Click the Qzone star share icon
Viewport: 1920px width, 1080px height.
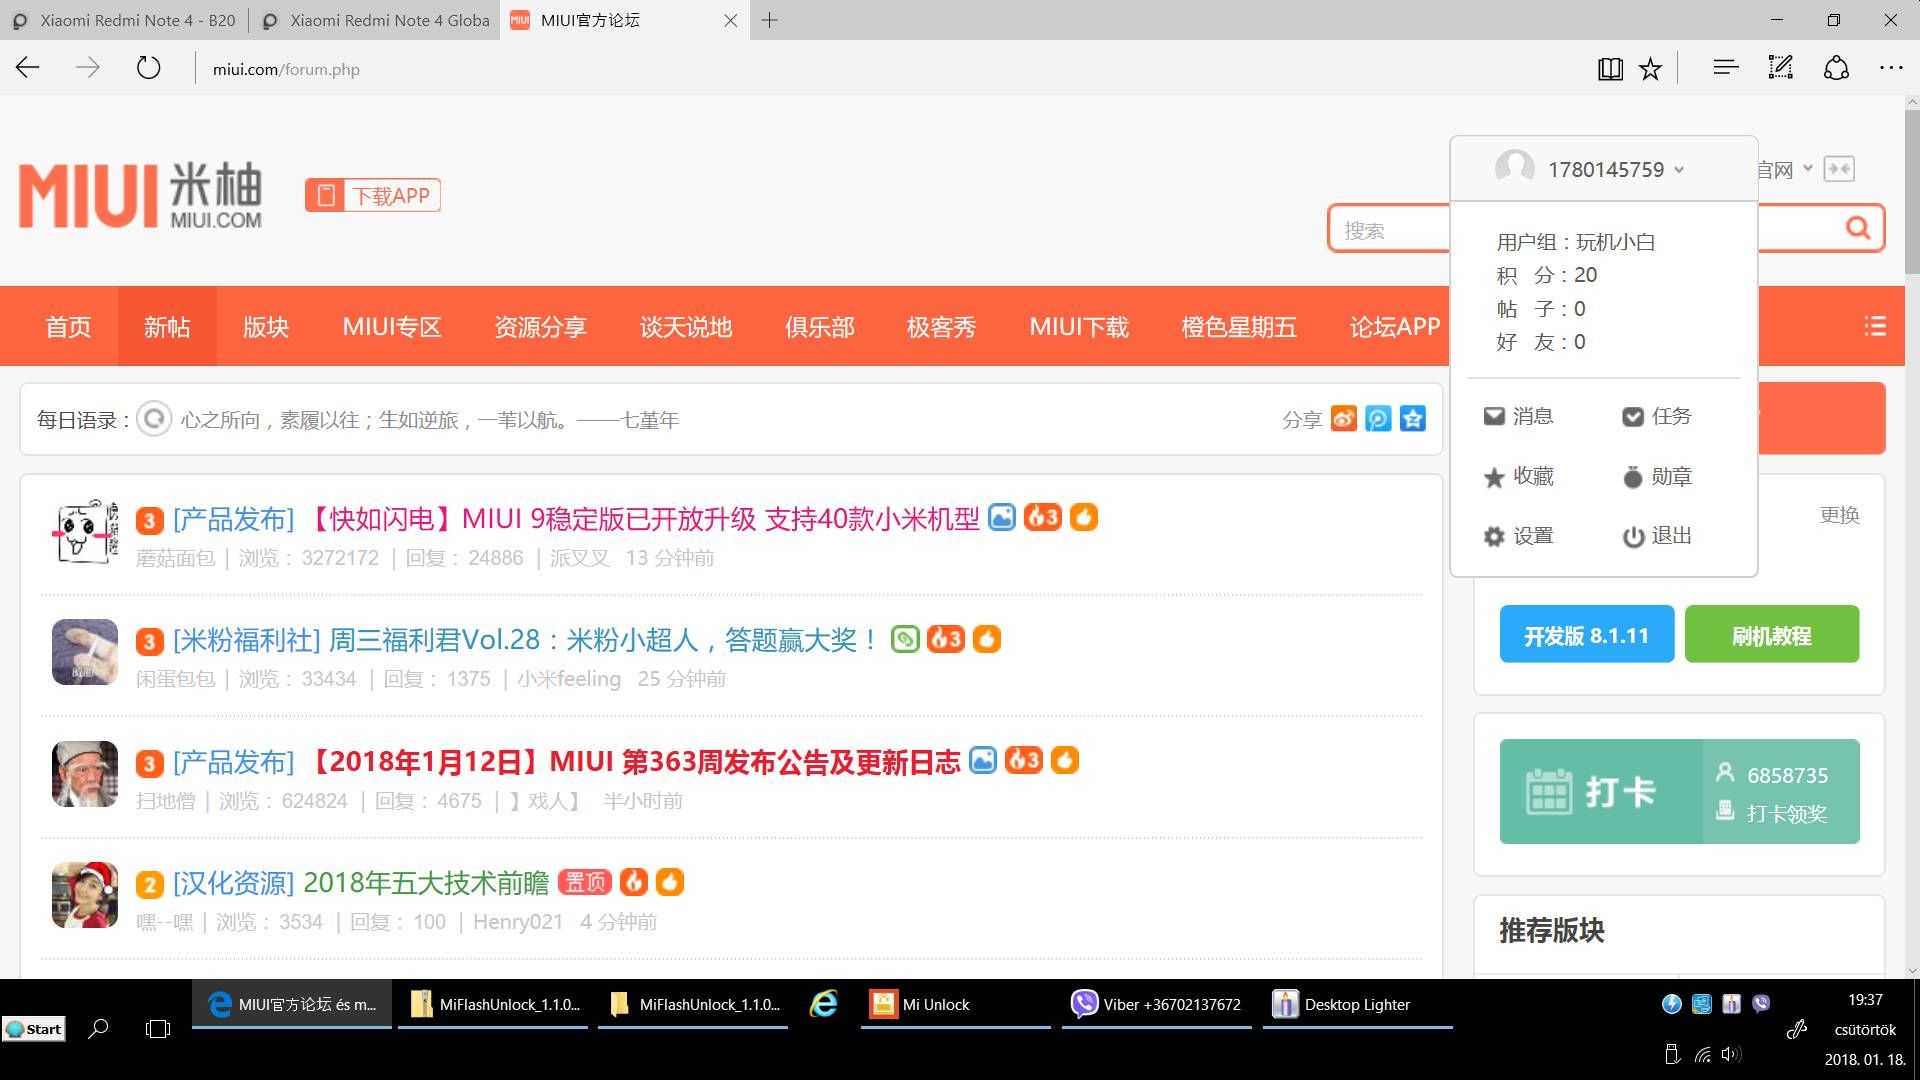click(x=1412, y=419)
